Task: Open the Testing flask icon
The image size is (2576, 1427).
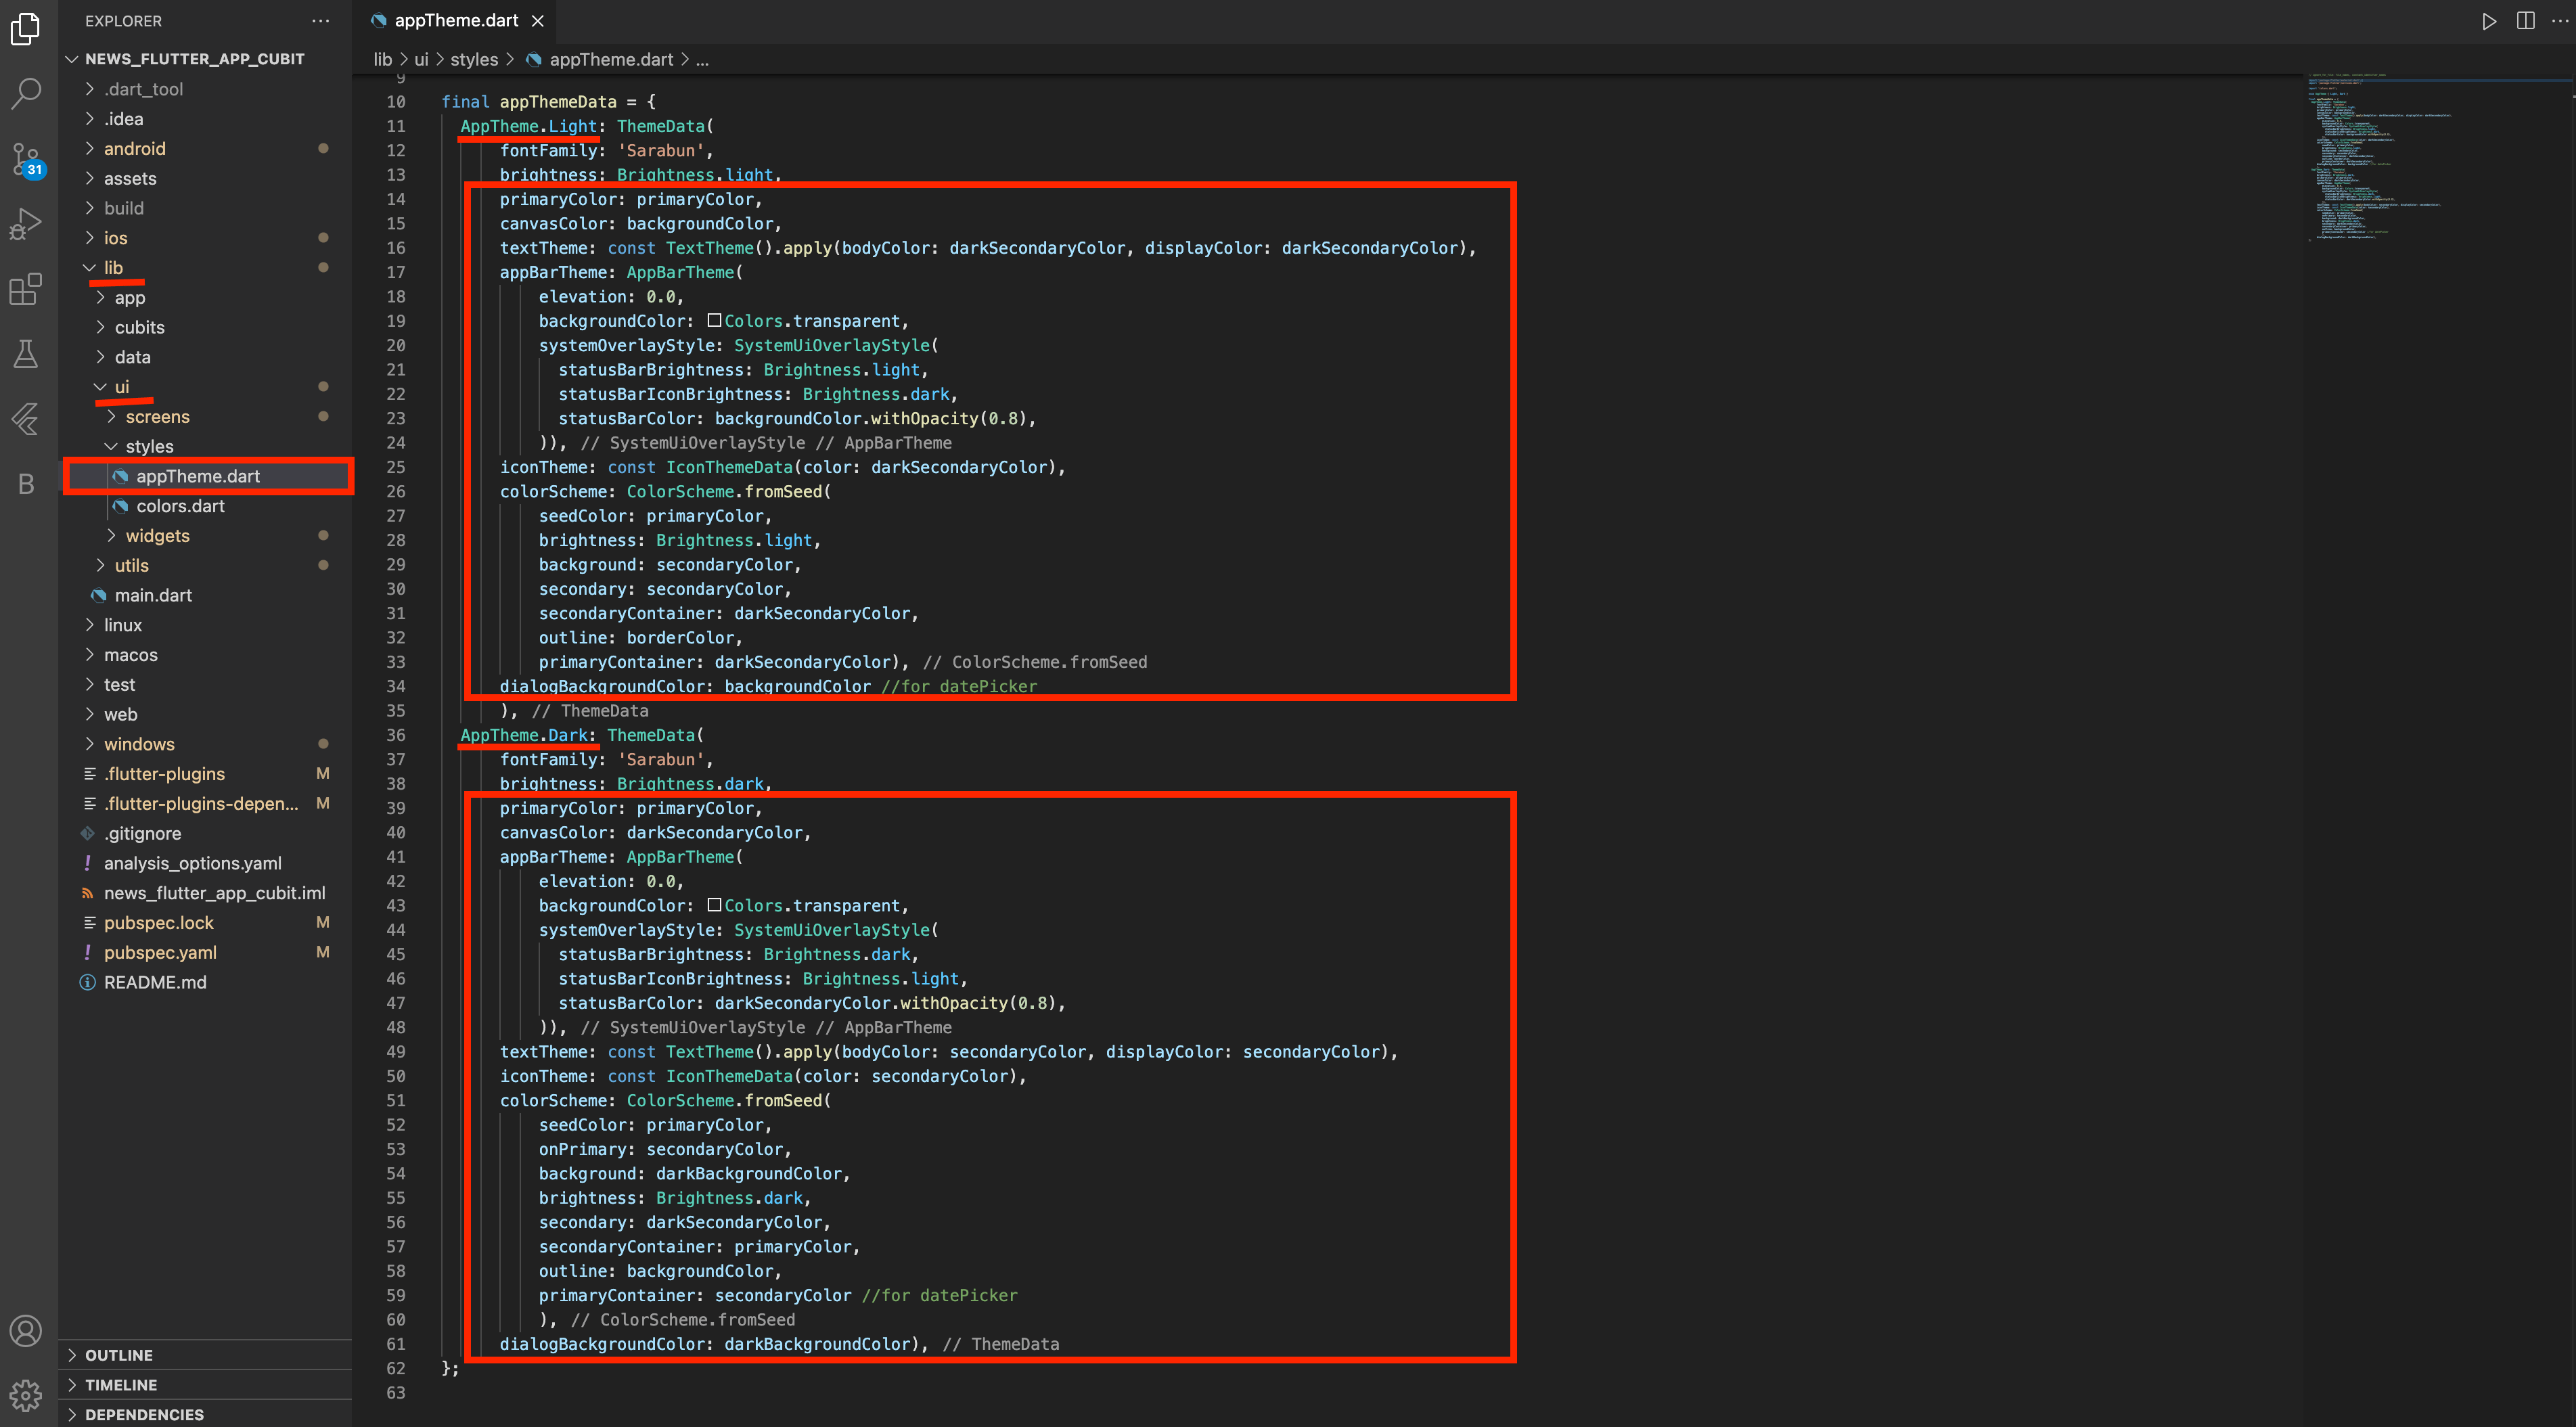Action: tap(26, 354)
